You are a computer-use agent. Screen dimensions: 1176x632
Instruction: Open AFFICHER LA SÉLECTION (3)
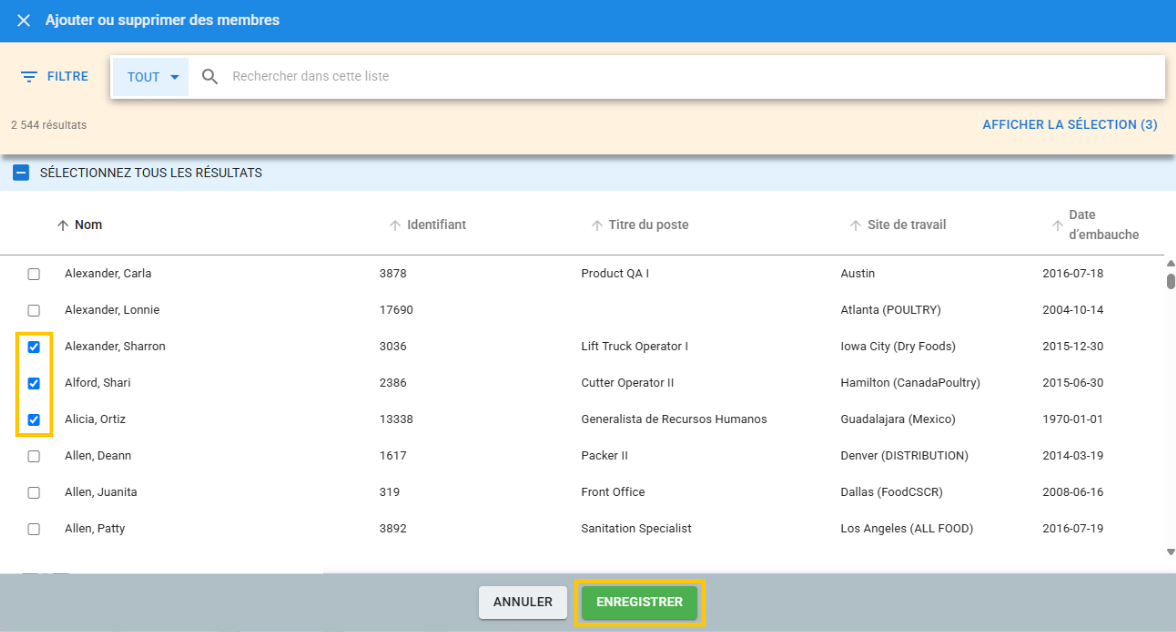click(1069, 124)
